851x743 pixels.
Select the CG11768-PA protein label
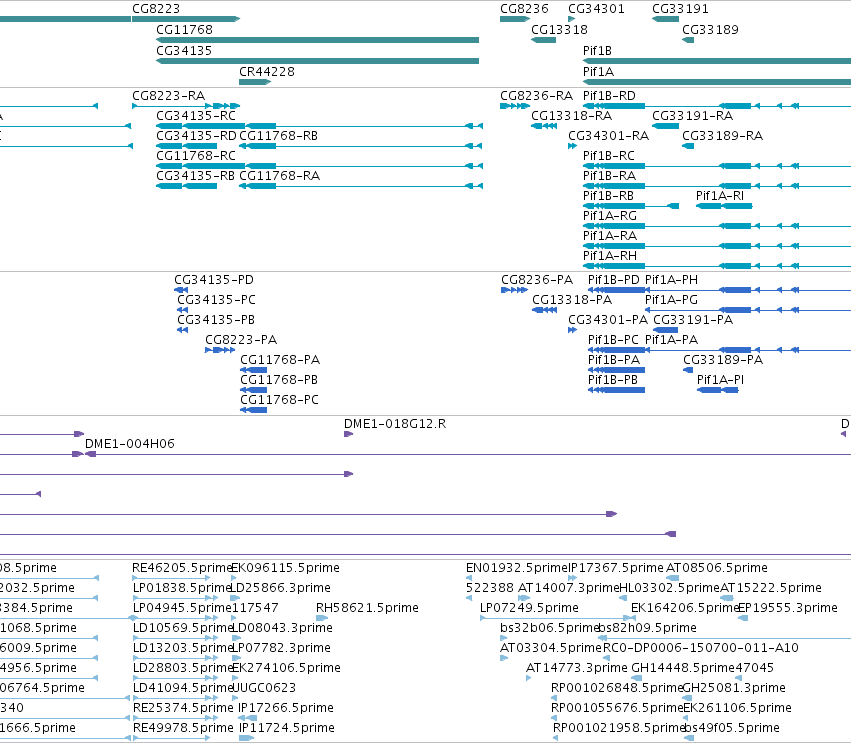[x=280, y=360]
